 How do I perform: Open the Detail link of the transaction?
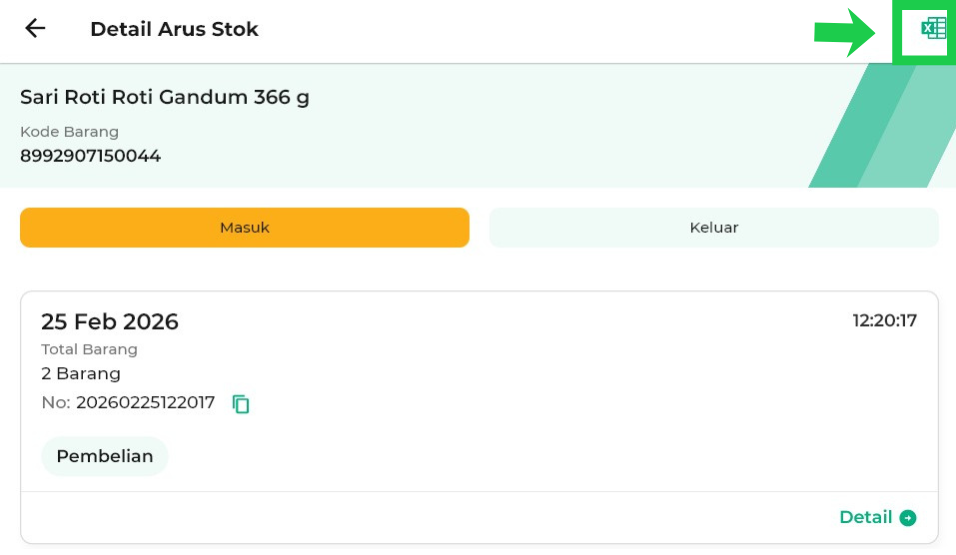click(x=866, y=518)
